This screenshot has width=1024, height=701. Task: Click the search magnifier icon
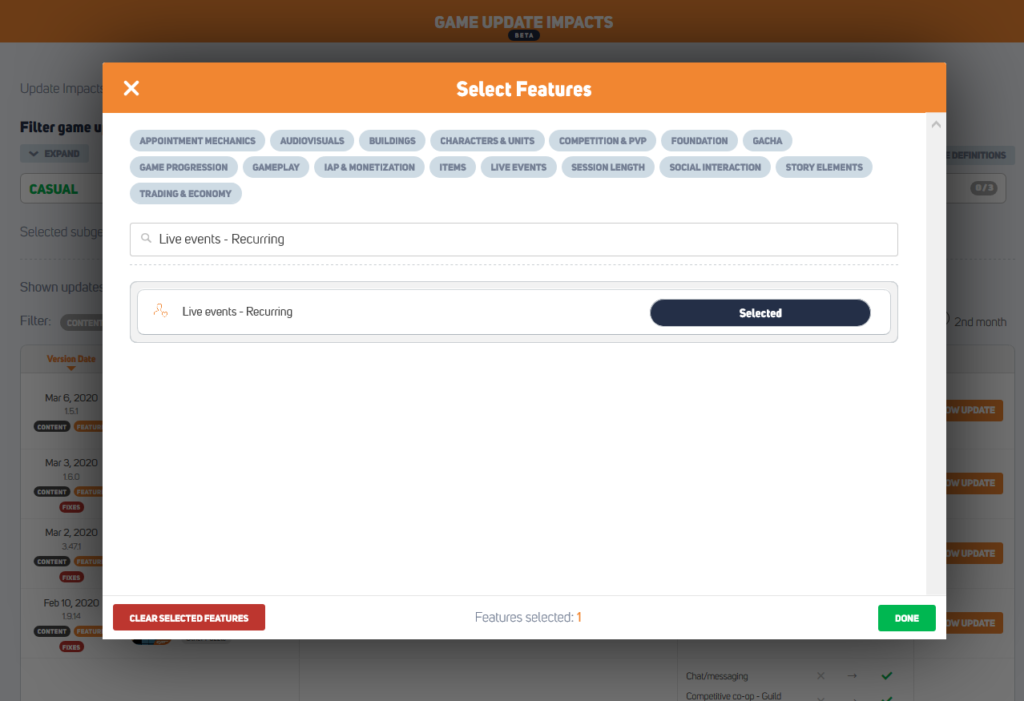[146, 239]
